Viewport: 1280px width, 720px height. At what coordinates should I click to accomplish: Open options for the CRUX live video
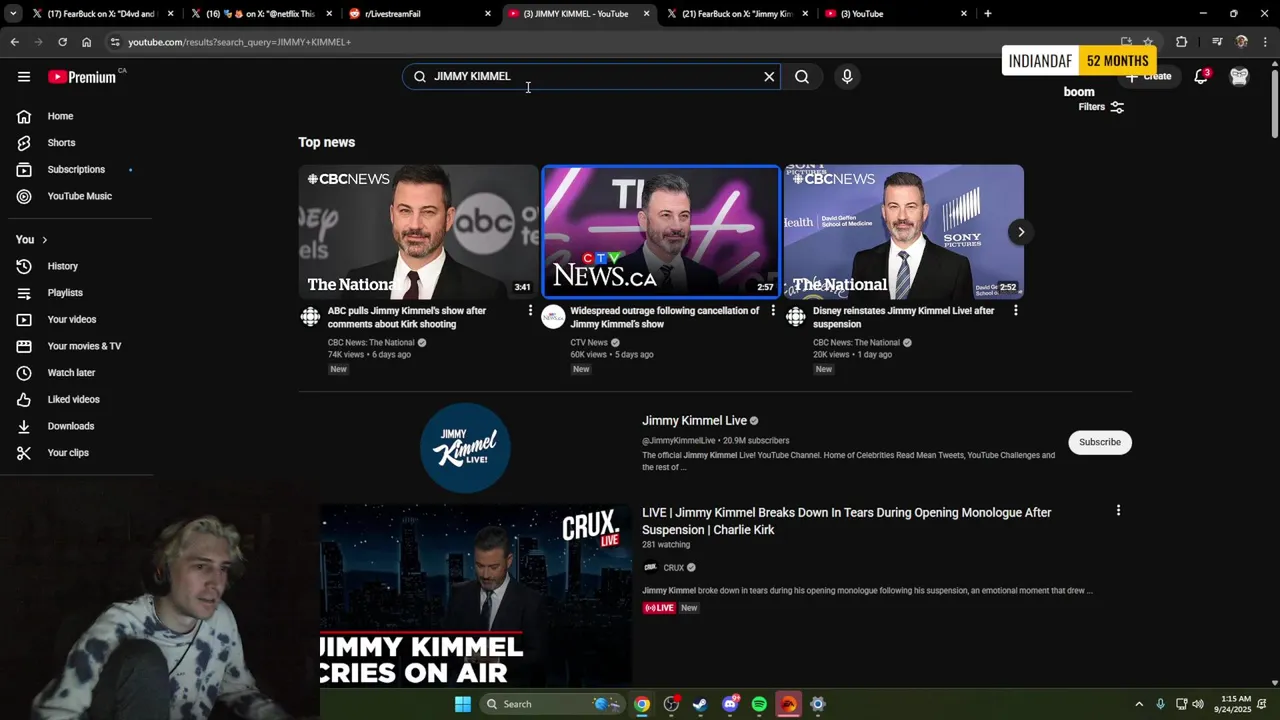click(x=1118, y=511)
